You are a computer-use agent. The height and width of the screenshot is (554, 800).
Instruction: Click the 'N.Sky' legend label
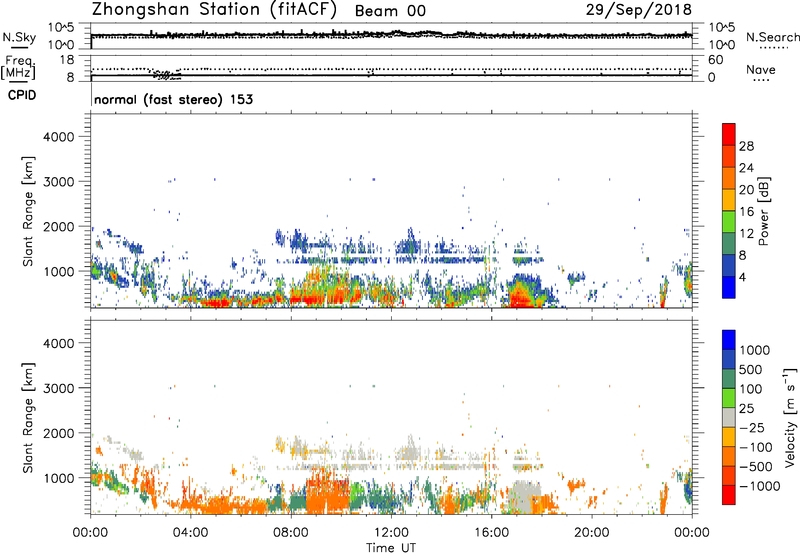pos(19,37)
